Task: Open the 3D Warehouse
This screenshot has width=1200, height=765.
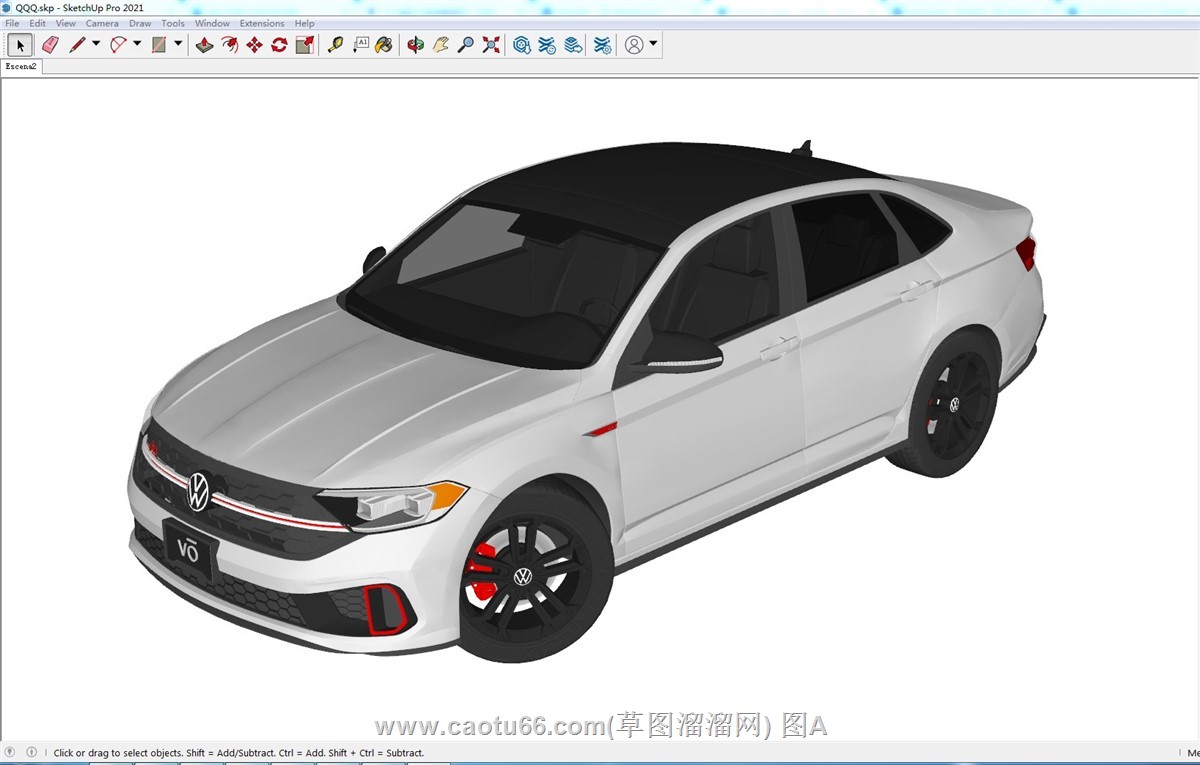Action: [522, 45]
